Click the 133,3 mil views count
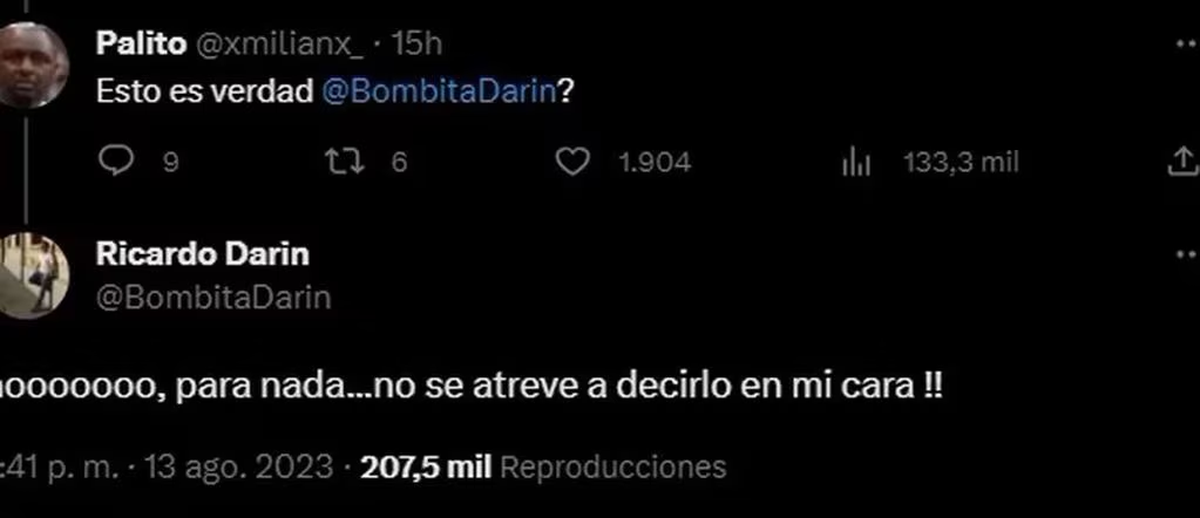The height and width of the screenshot is (518, 1200). click(x=961, y=162)
